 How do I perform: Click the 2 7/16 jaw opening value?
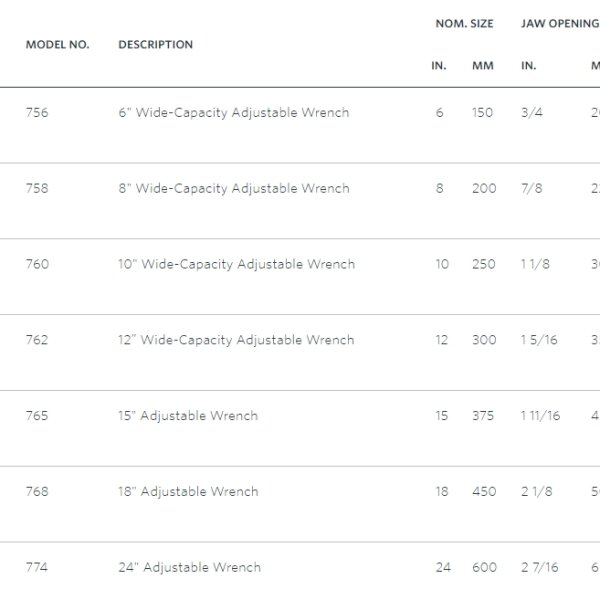540,568
